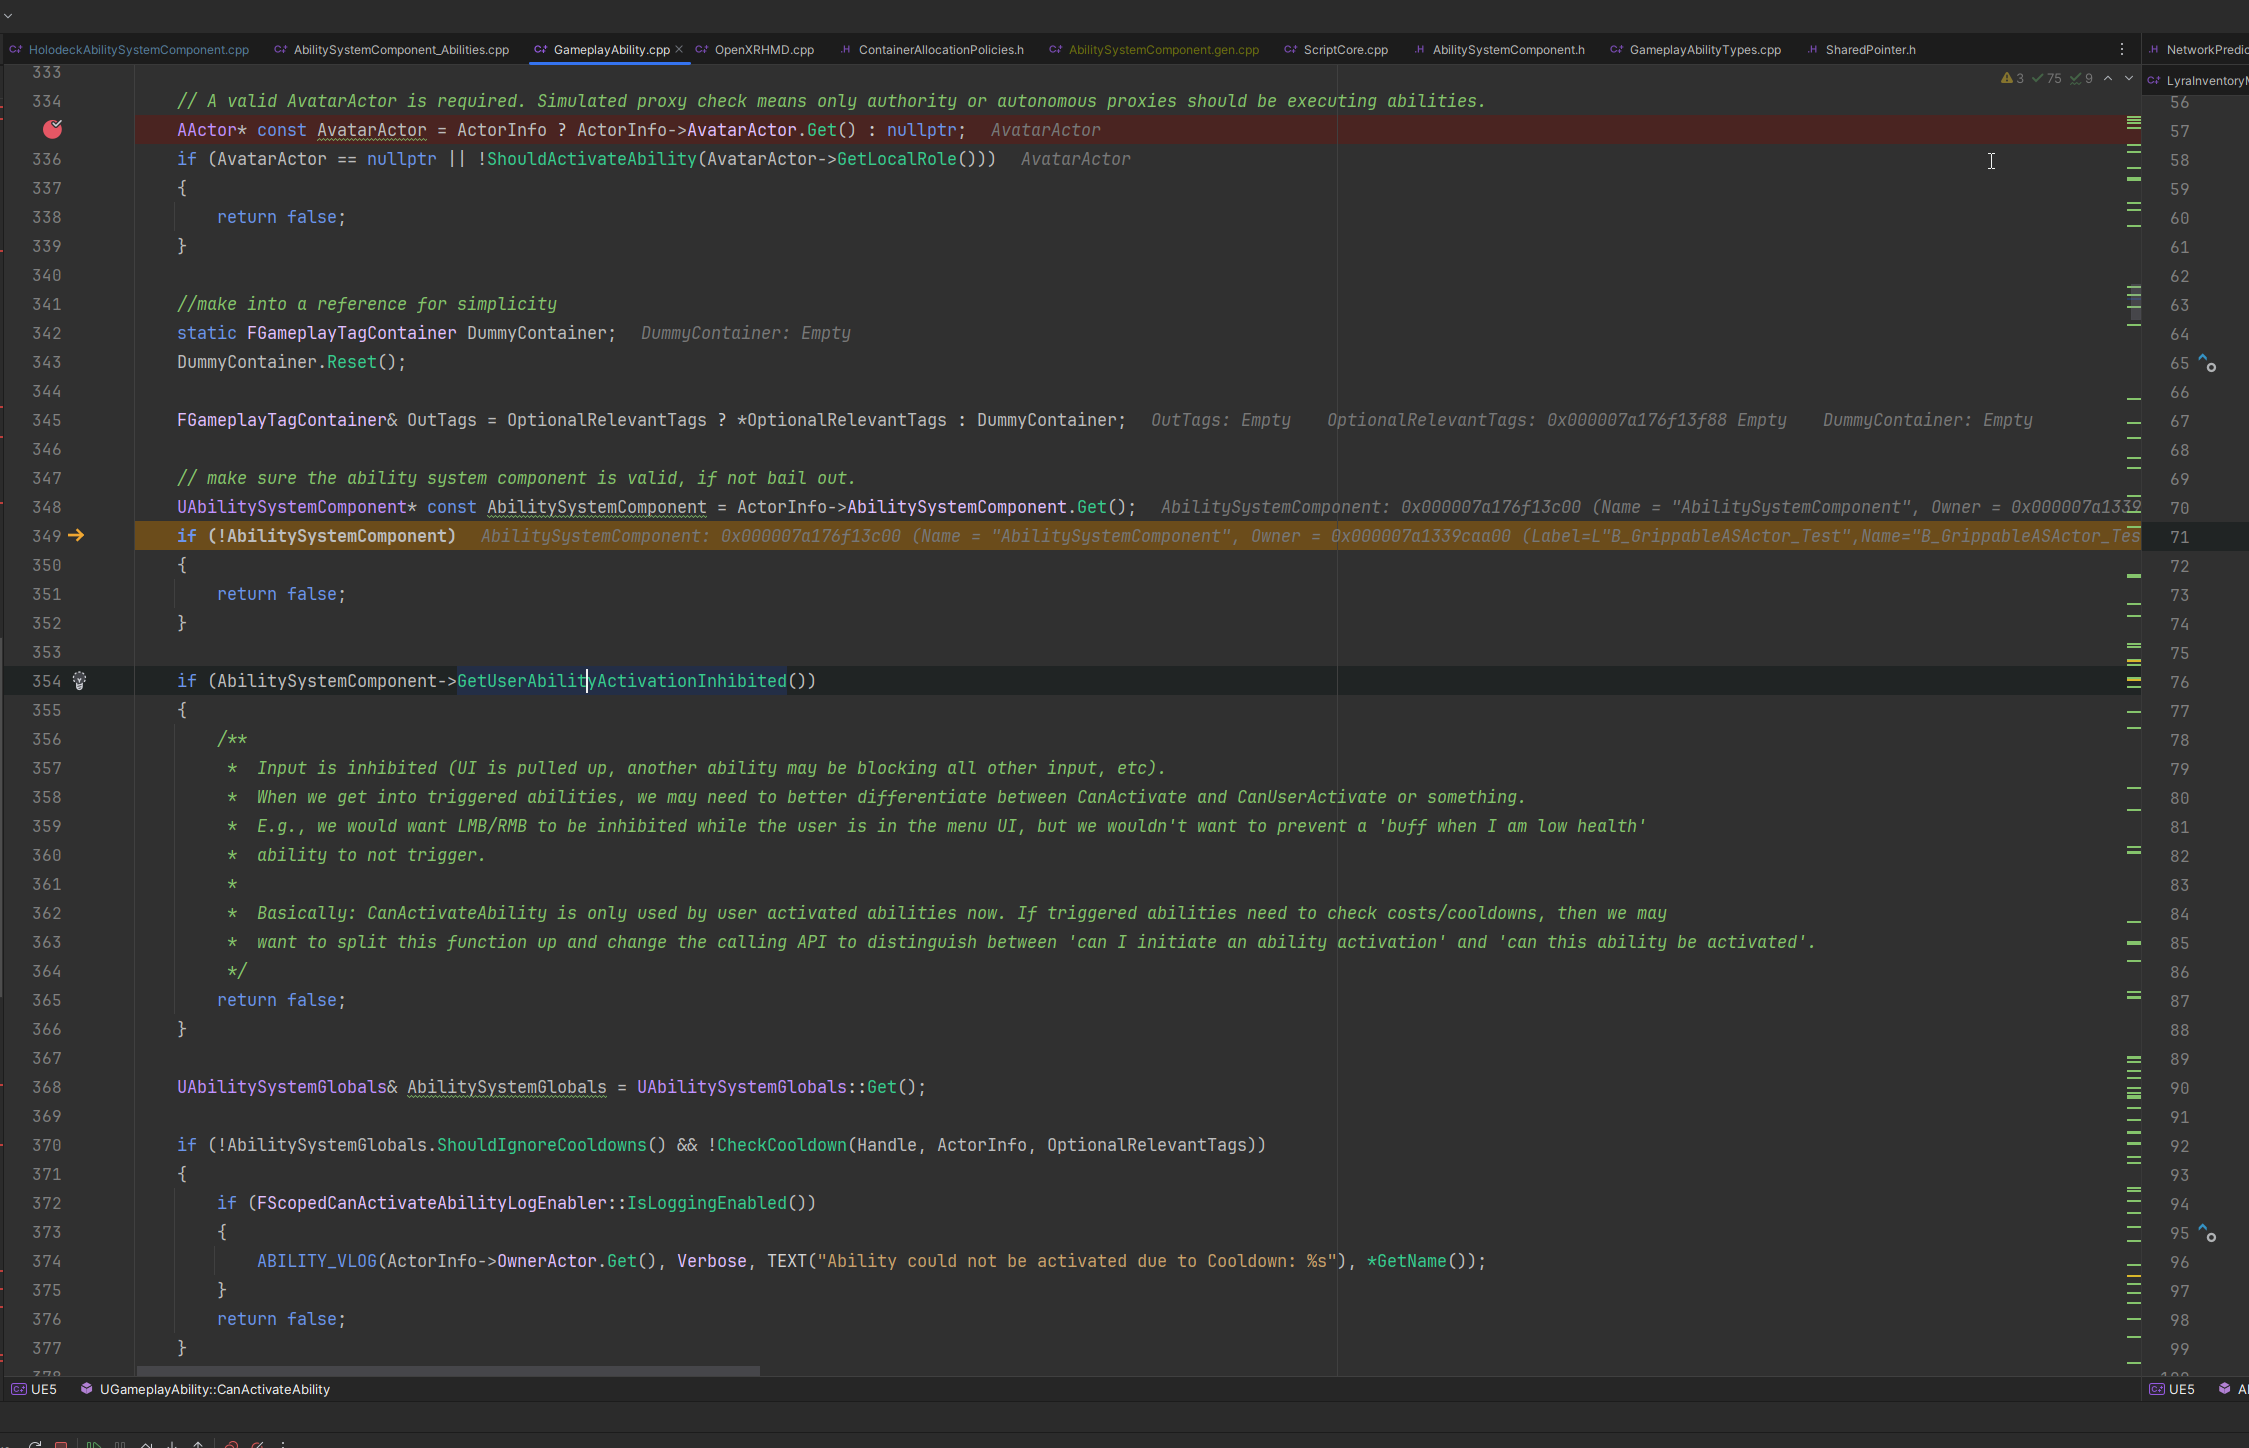The width and height of the screenshot is (2249, 1448).
Task: Click the step into debug icon
Action: click(172, 1444)
